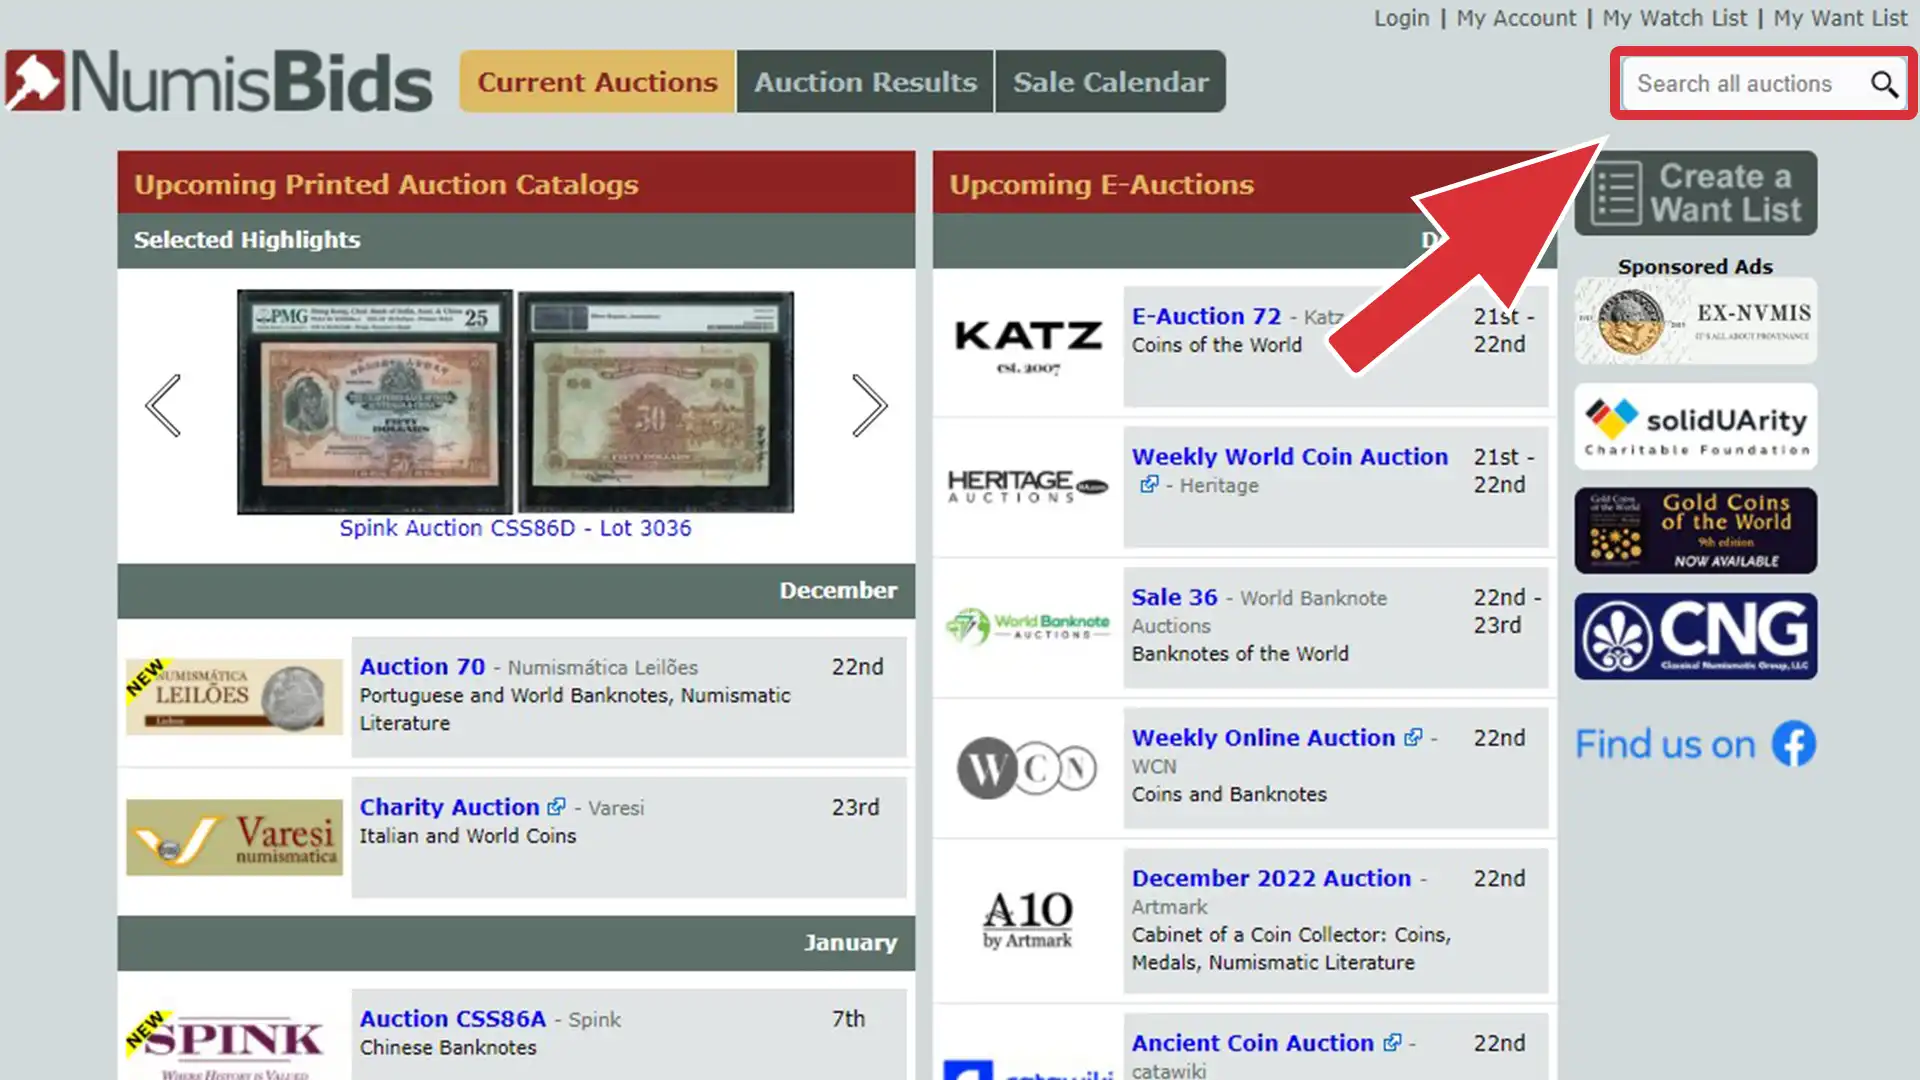Open the CNG sponsored ad
1920x1080 pixels.
(x=1696, y=637)
